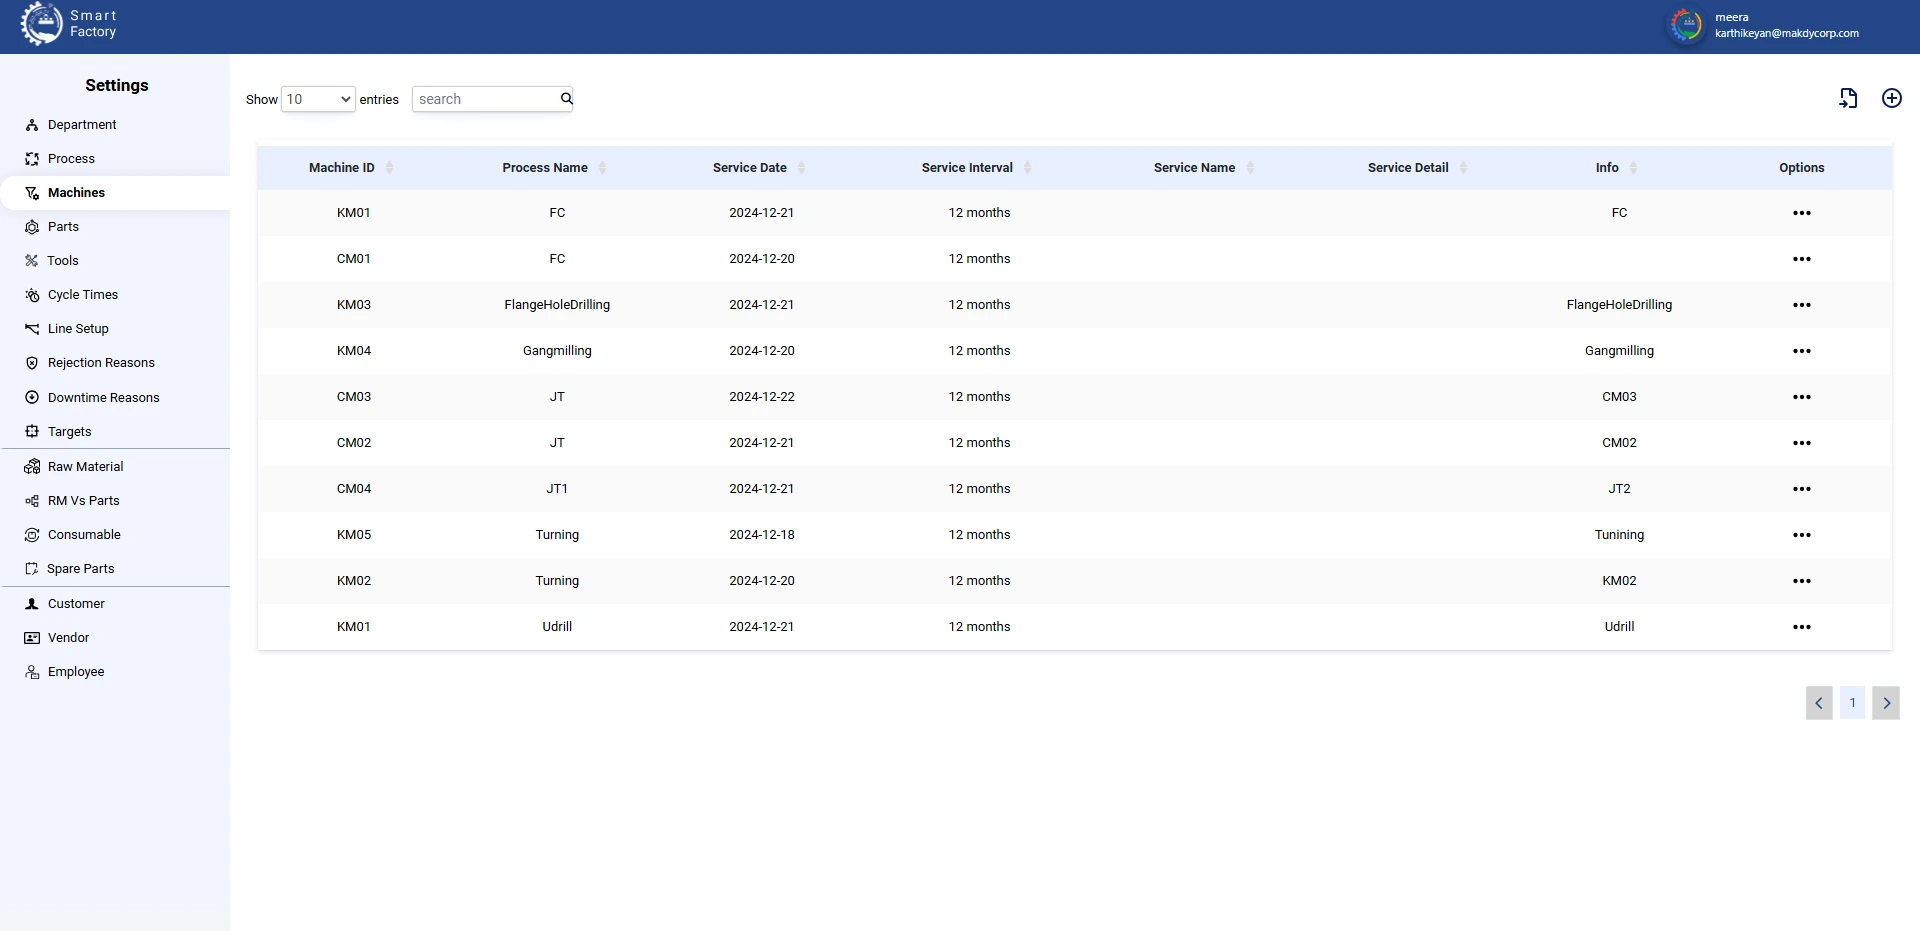Open options menu for CM03 row

click(x=1801, y=397)
